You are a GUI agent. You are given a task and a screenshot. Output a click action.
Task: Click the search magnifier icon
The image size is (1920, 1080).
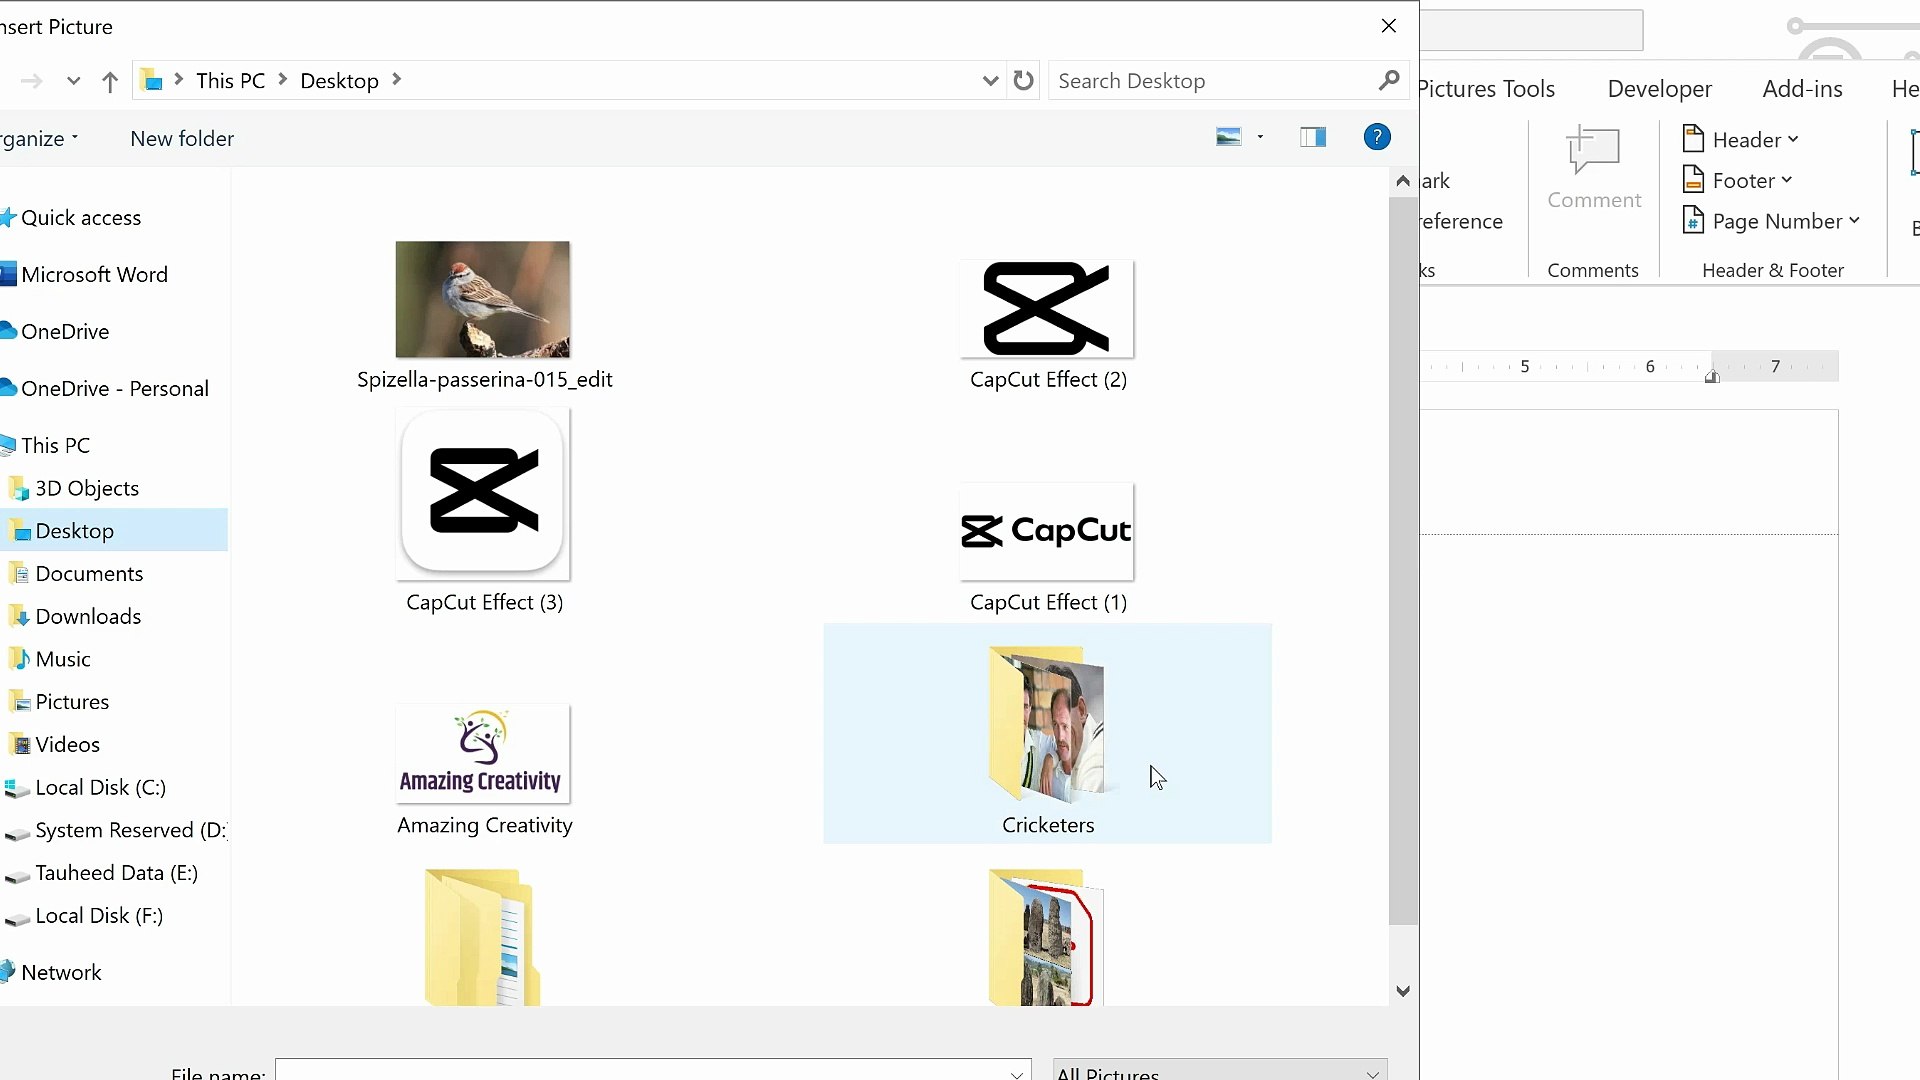[x=1389, y=81]
